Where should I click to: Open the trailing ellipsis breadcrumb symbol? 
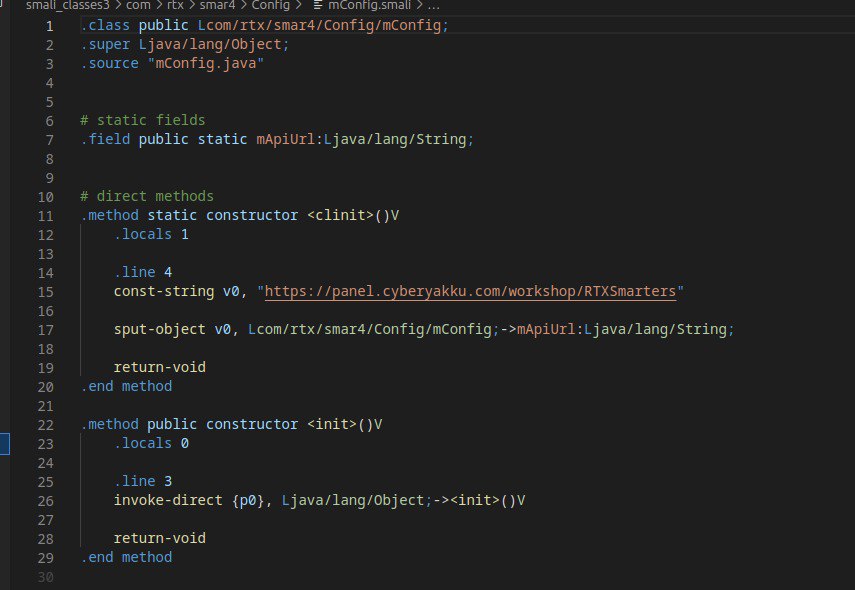tap(434, 5)
